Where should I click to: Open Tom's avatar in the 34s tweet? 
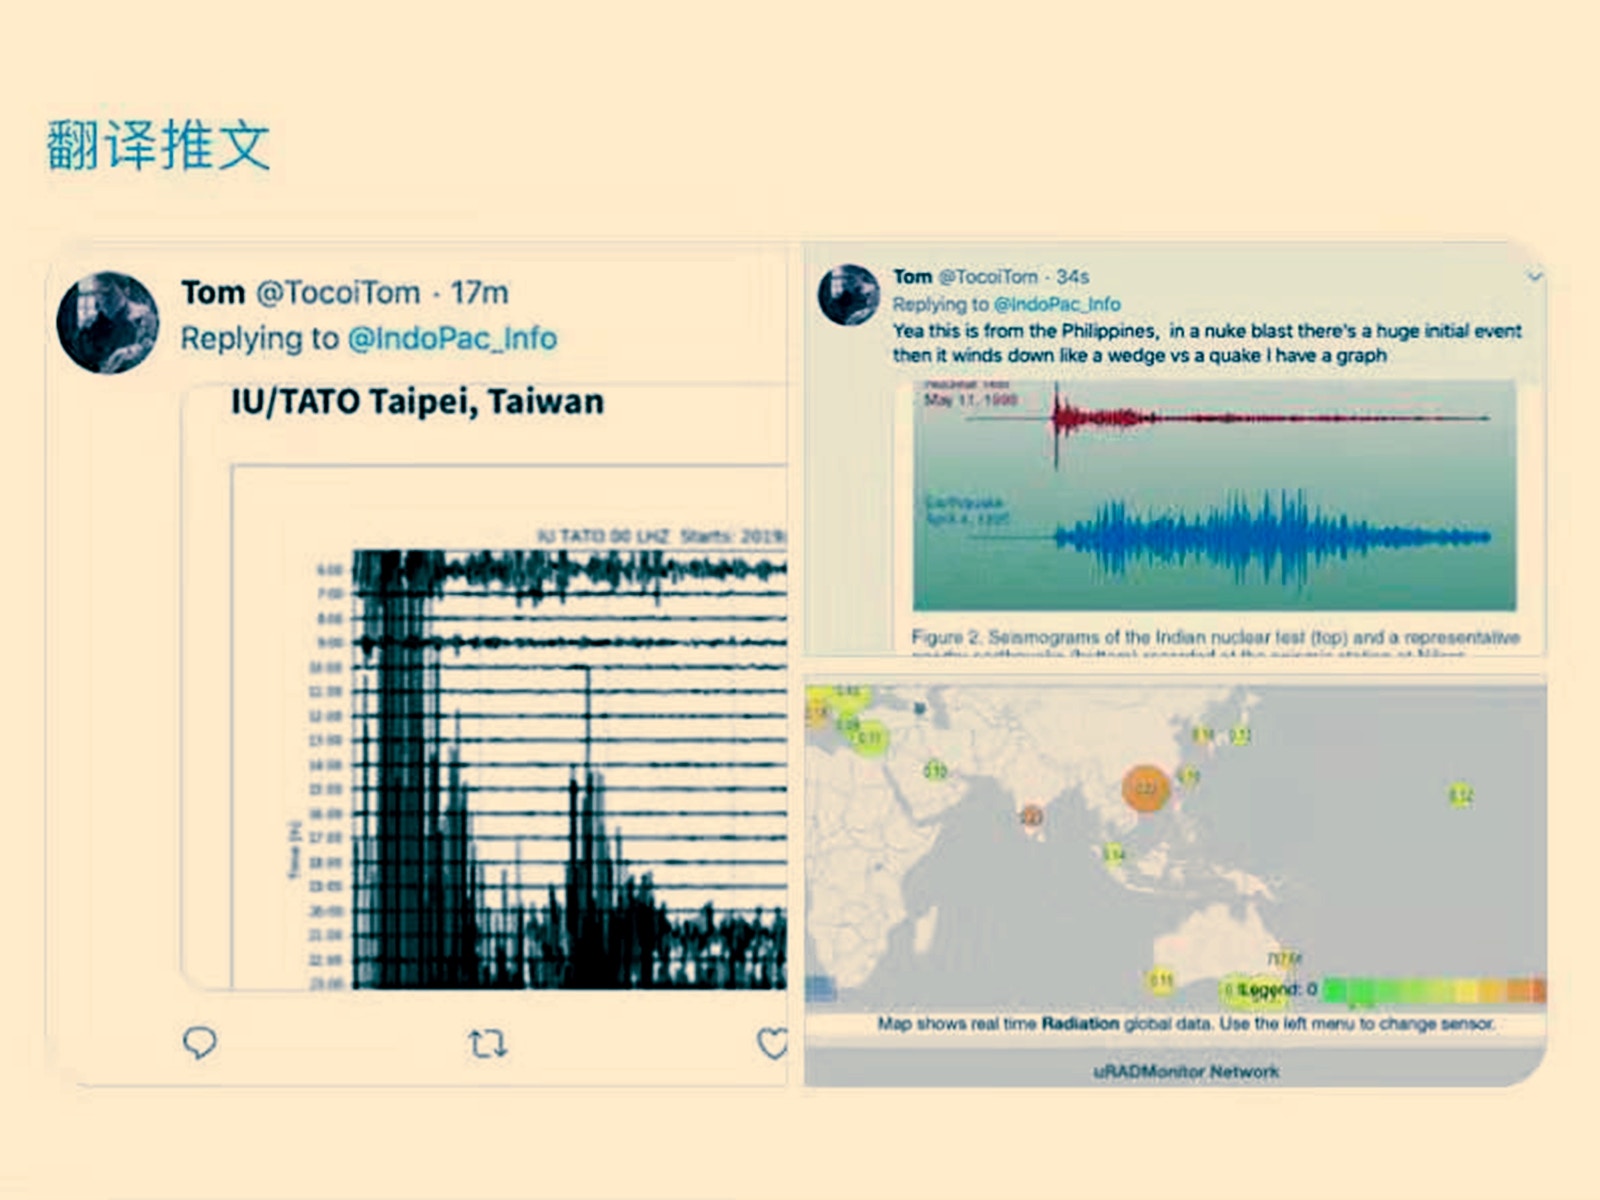pos(848,295)
